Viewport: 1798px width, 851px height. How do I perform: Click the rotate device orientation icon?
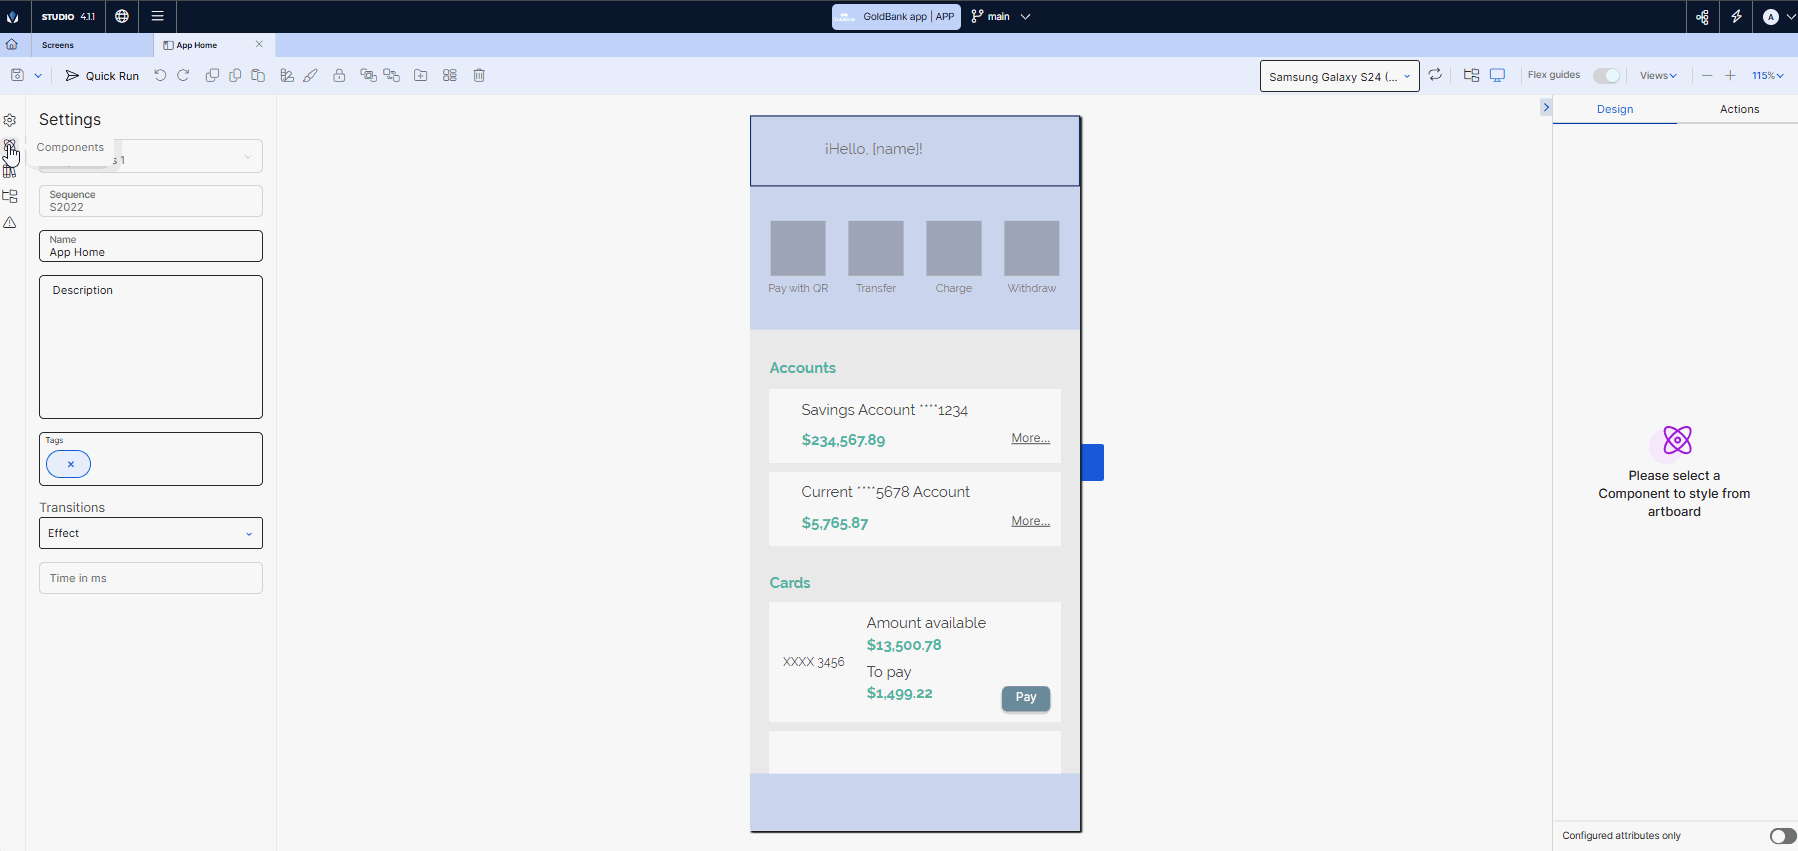pos(1435,76)
